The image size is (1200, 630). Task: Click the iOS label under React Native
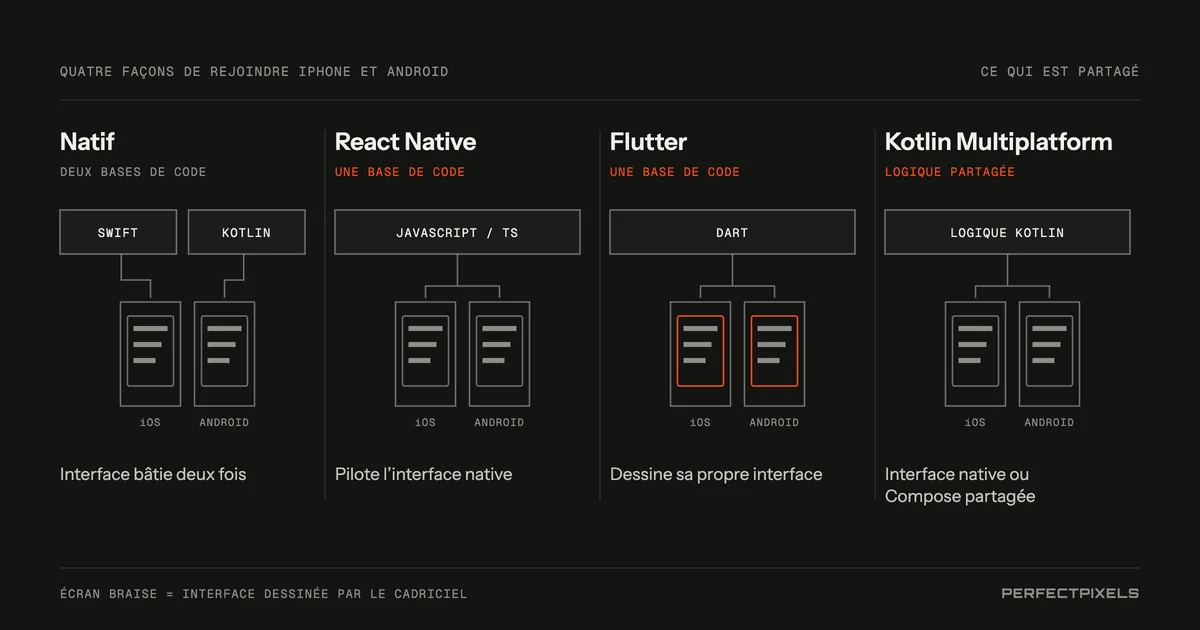click(425, 423)
